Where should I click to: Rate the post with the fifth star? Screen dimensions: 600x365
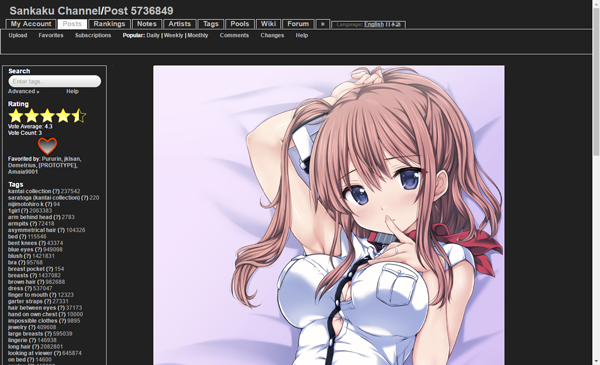(79, 116)
